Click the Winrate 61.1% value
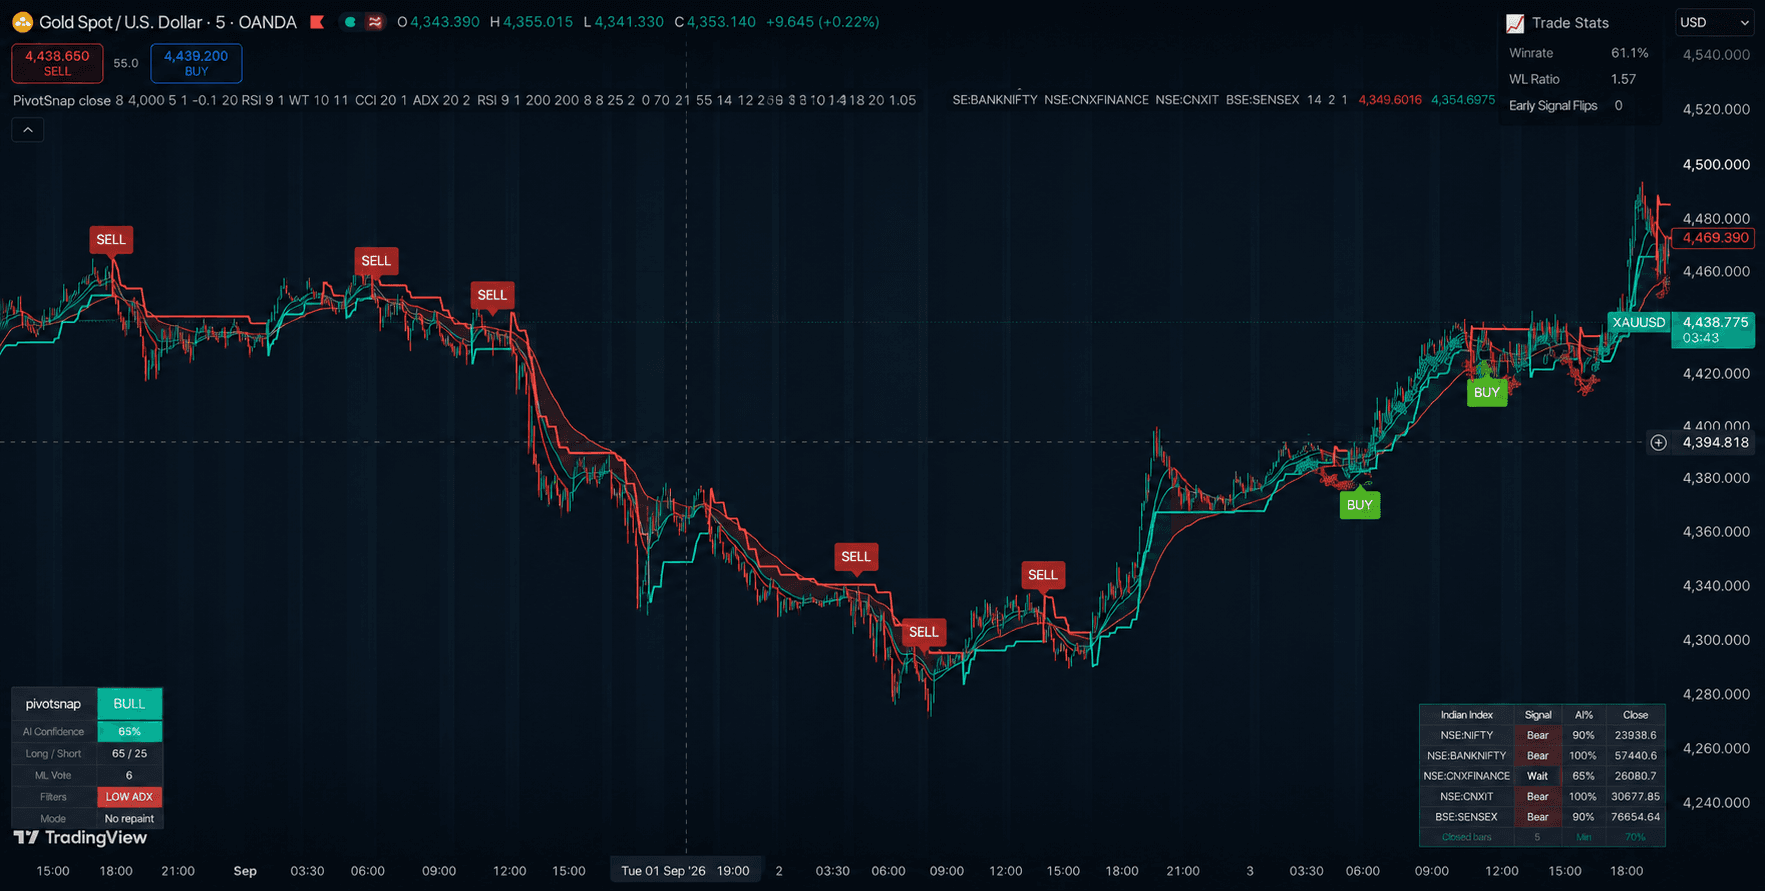 tap(1629, 53)
